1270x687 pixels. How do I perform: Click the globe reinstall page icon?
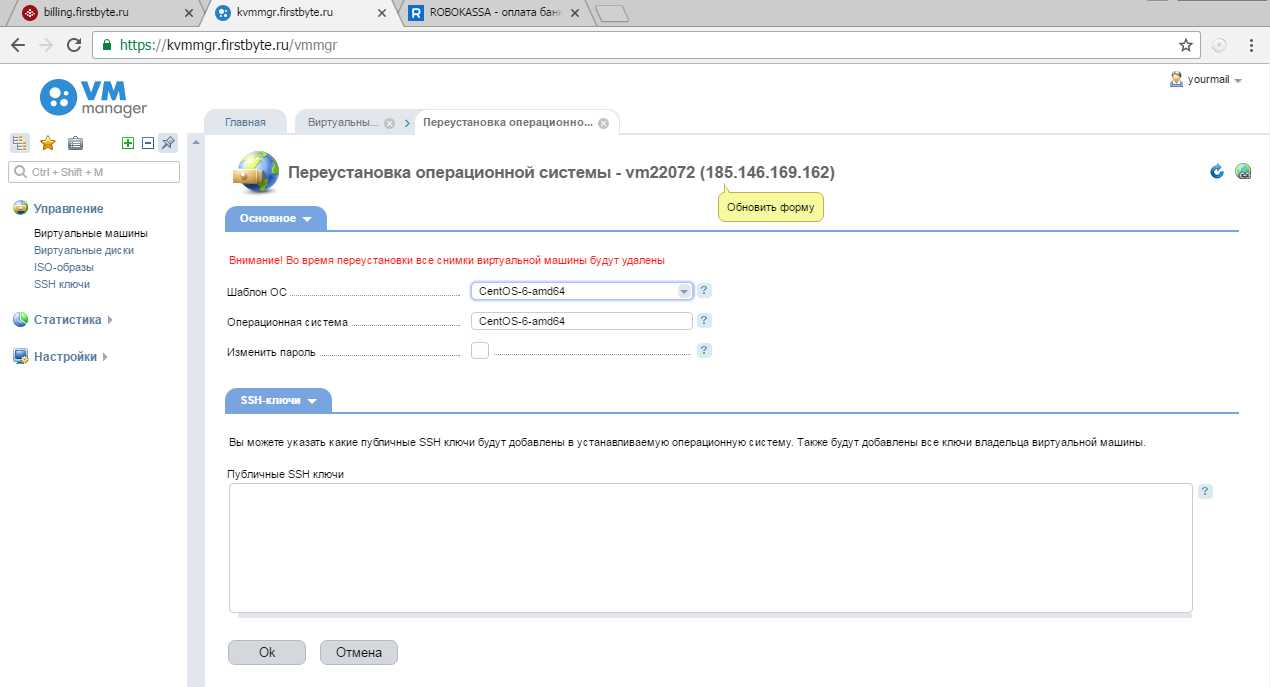(254, 172)
